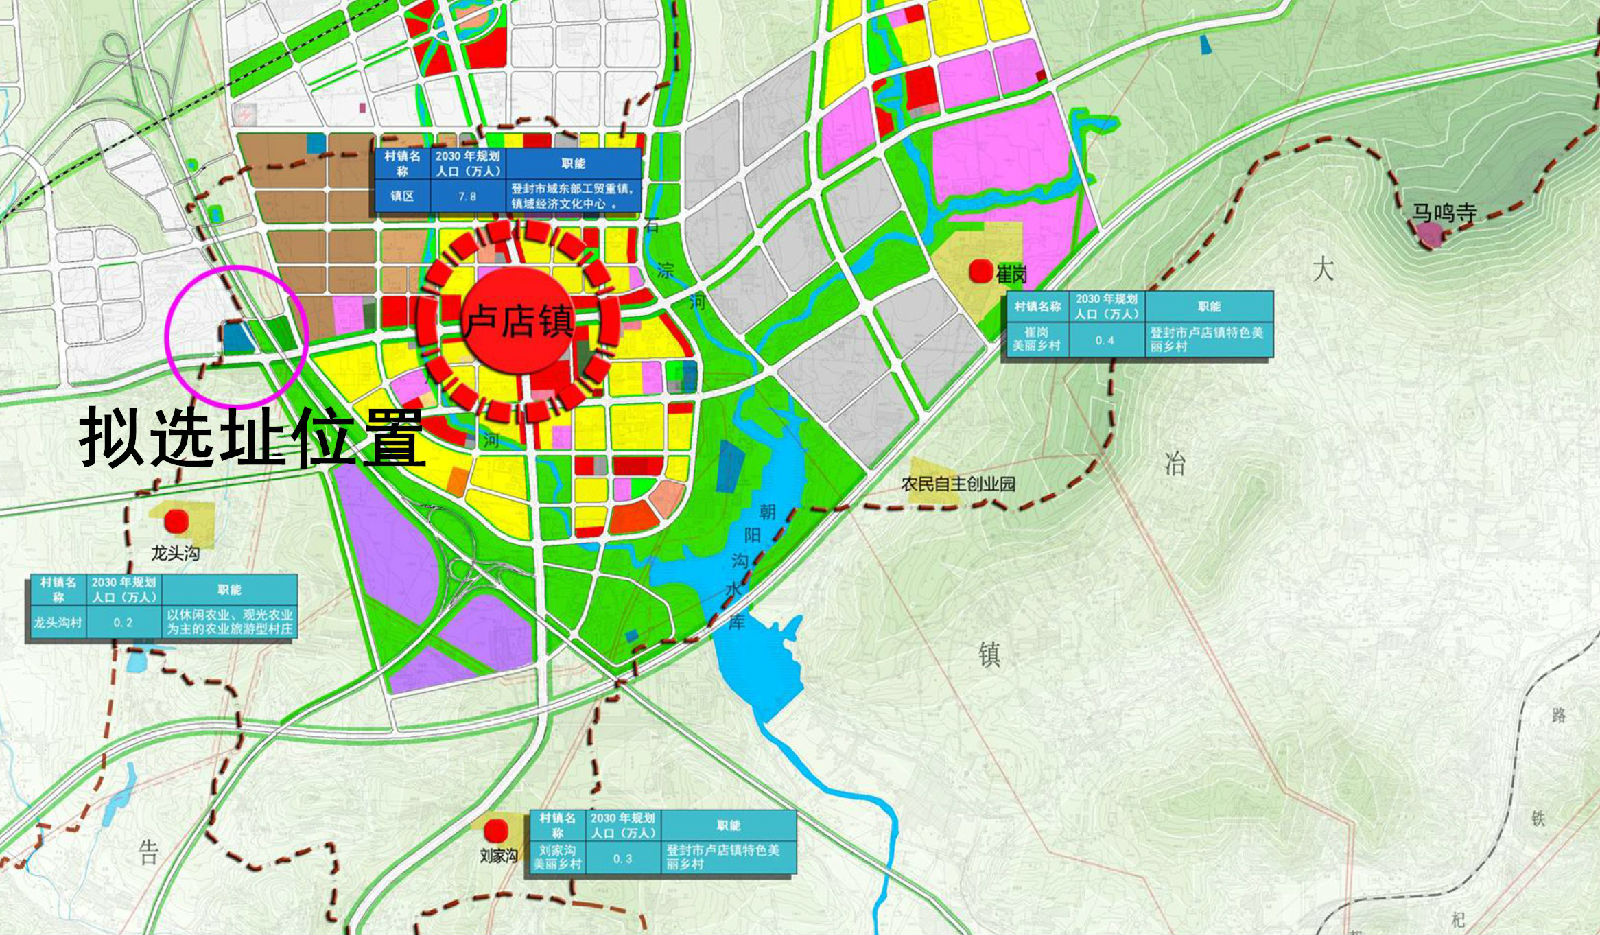
Task: Click the large red 卢店镇 town center marker
Action: pyautogui.click(x=517, y=320)
